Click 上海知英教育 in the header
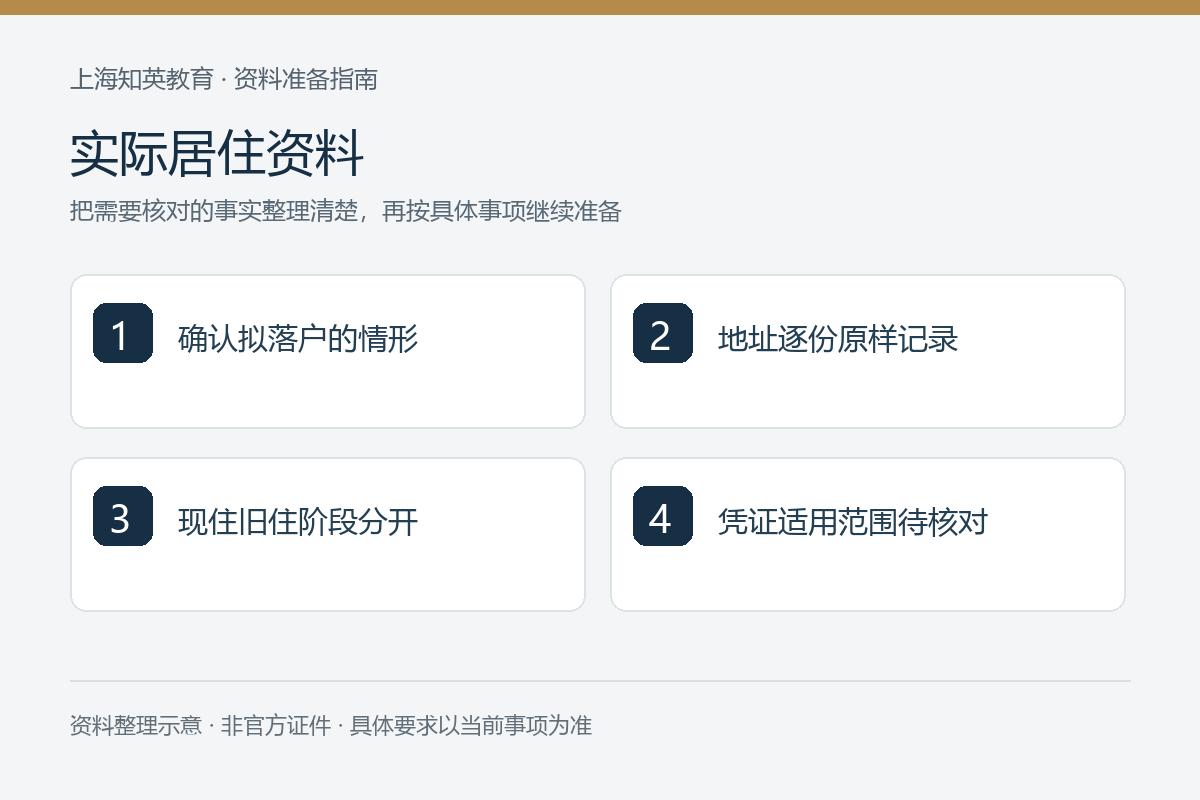The height and width of the screenshot is (800, 1200). [x=142, y=79]
